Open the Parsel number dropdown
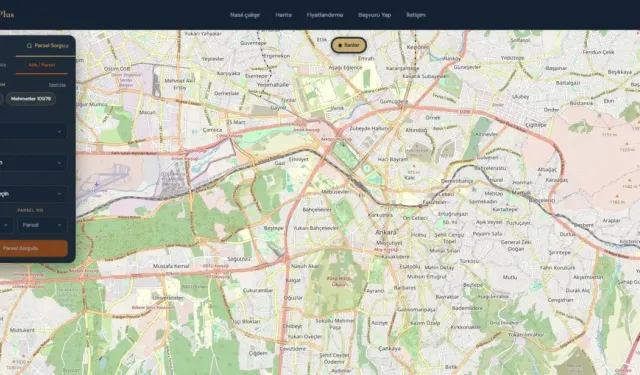The width and height of the screenshot is (640, 375). pyautogui.click(x=42, y=225)
